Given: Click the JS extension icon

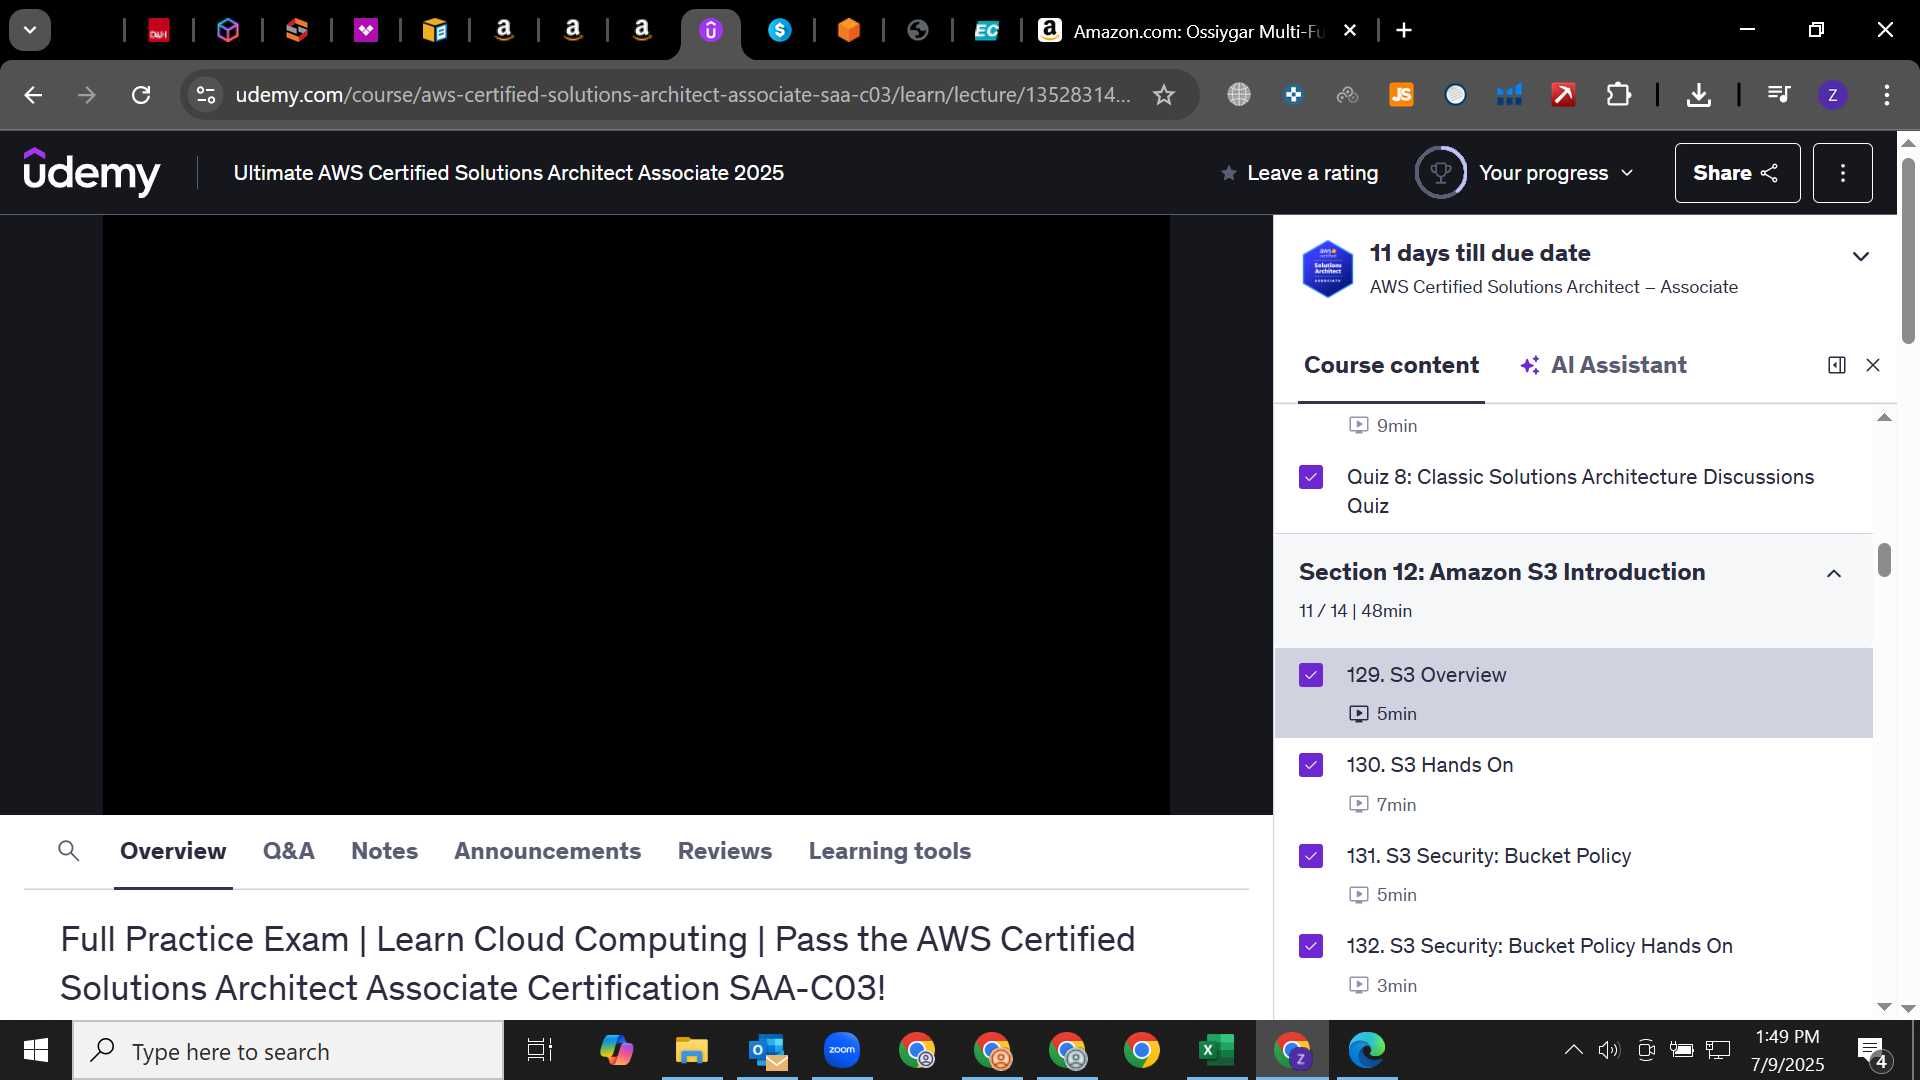Looking at the screenshot, I should [1401, 95].
